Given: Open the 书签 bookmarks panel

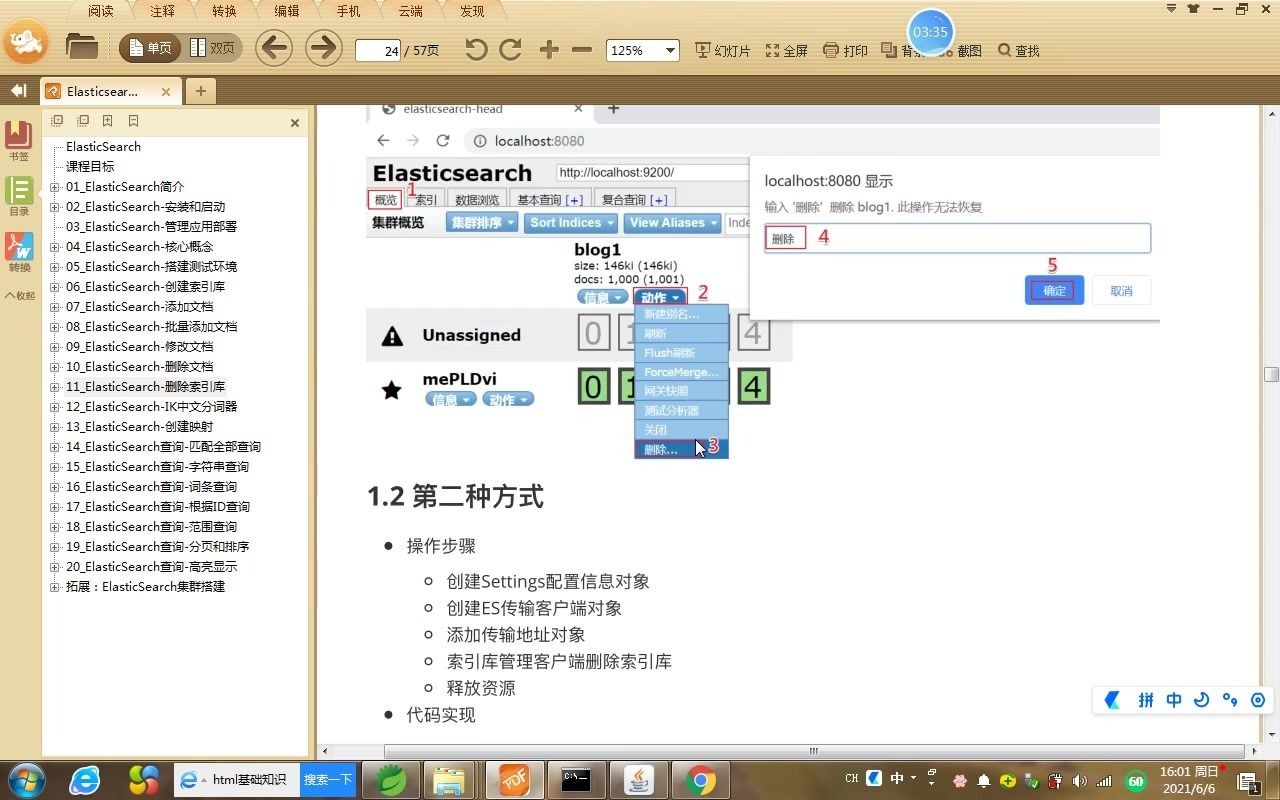Looking at the screenshot, I should (x=19, y=141).
